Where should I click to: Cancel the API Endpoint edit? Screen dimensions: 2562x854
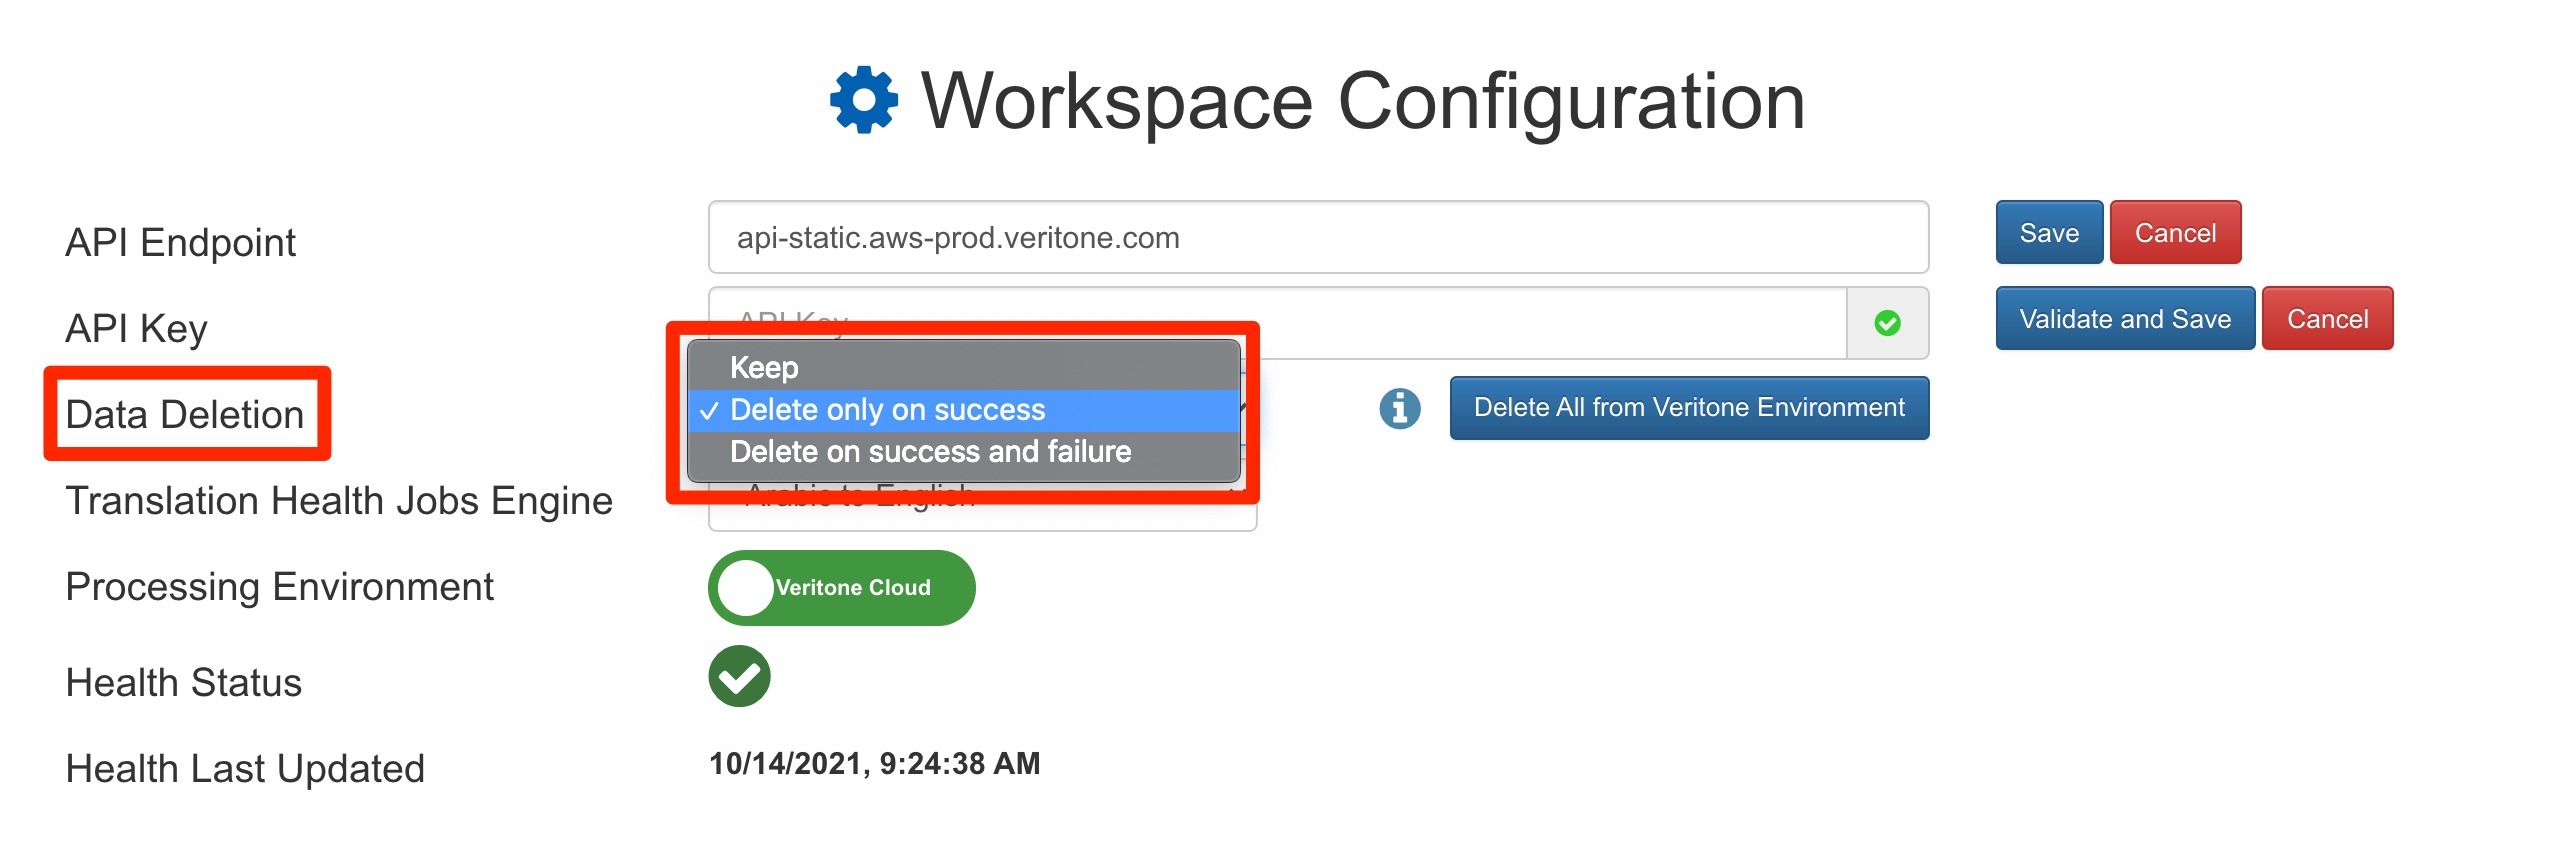point(2176,232)
